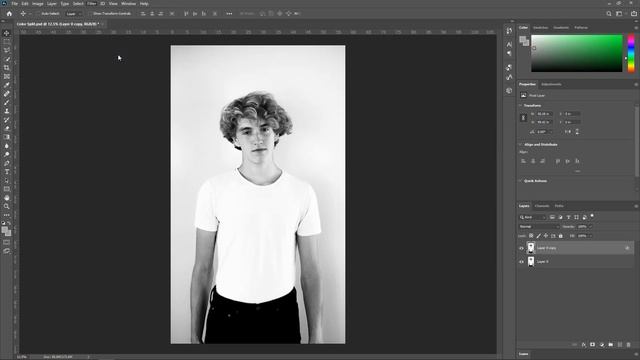Open the Normal blend mode dropdown
This screenshot has height=360, width=640.
[x=539, y=227]
